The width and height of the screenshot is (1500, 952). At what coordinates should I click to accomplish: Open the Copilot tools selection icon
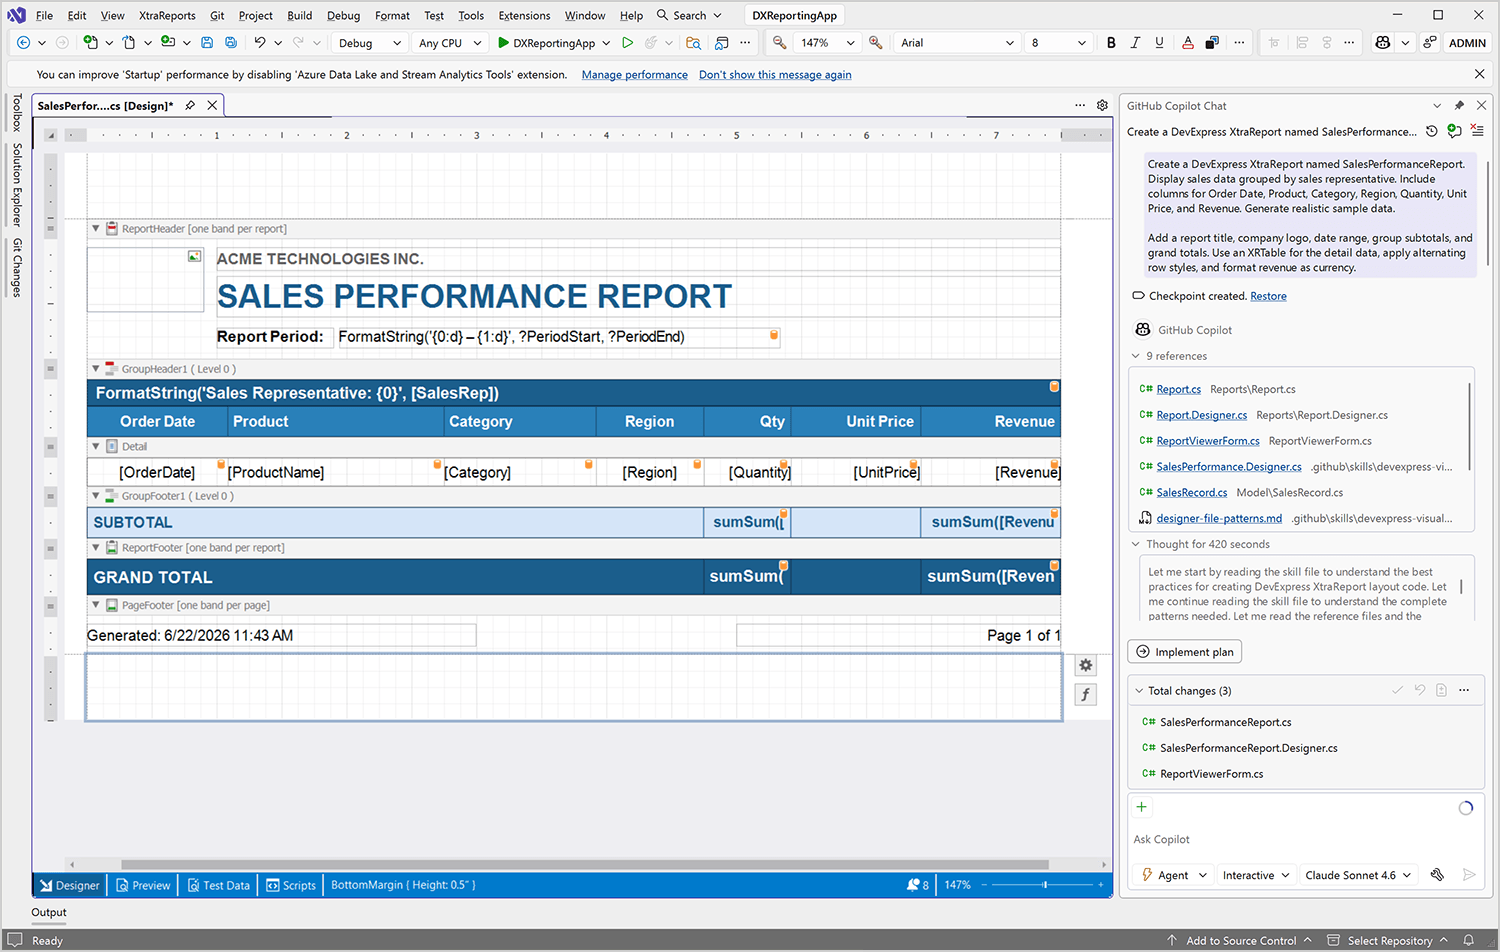(1437, 875)
